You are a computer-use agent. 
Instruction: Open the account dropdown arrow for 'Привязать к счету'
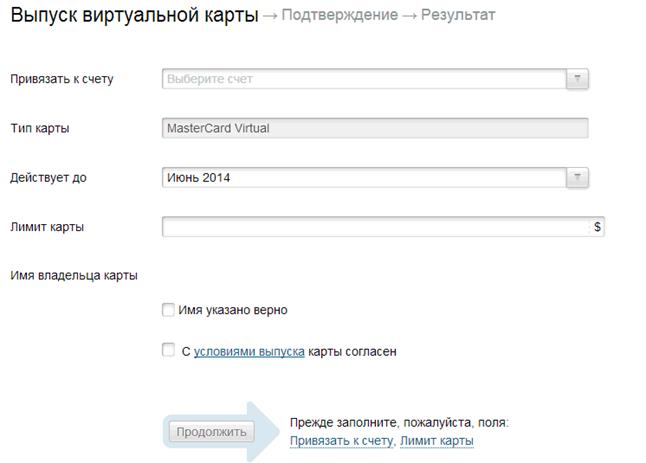578,79
